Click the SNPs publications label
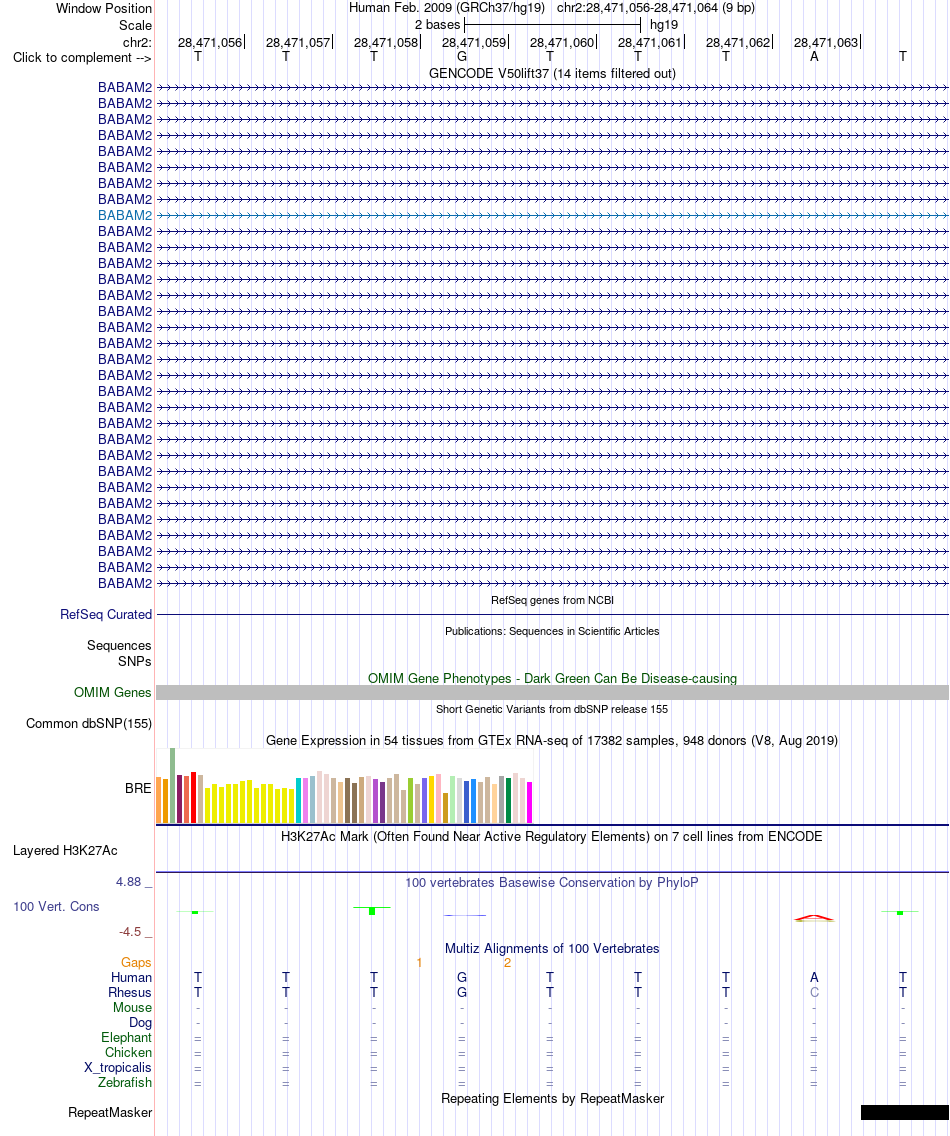 [135, 661]
